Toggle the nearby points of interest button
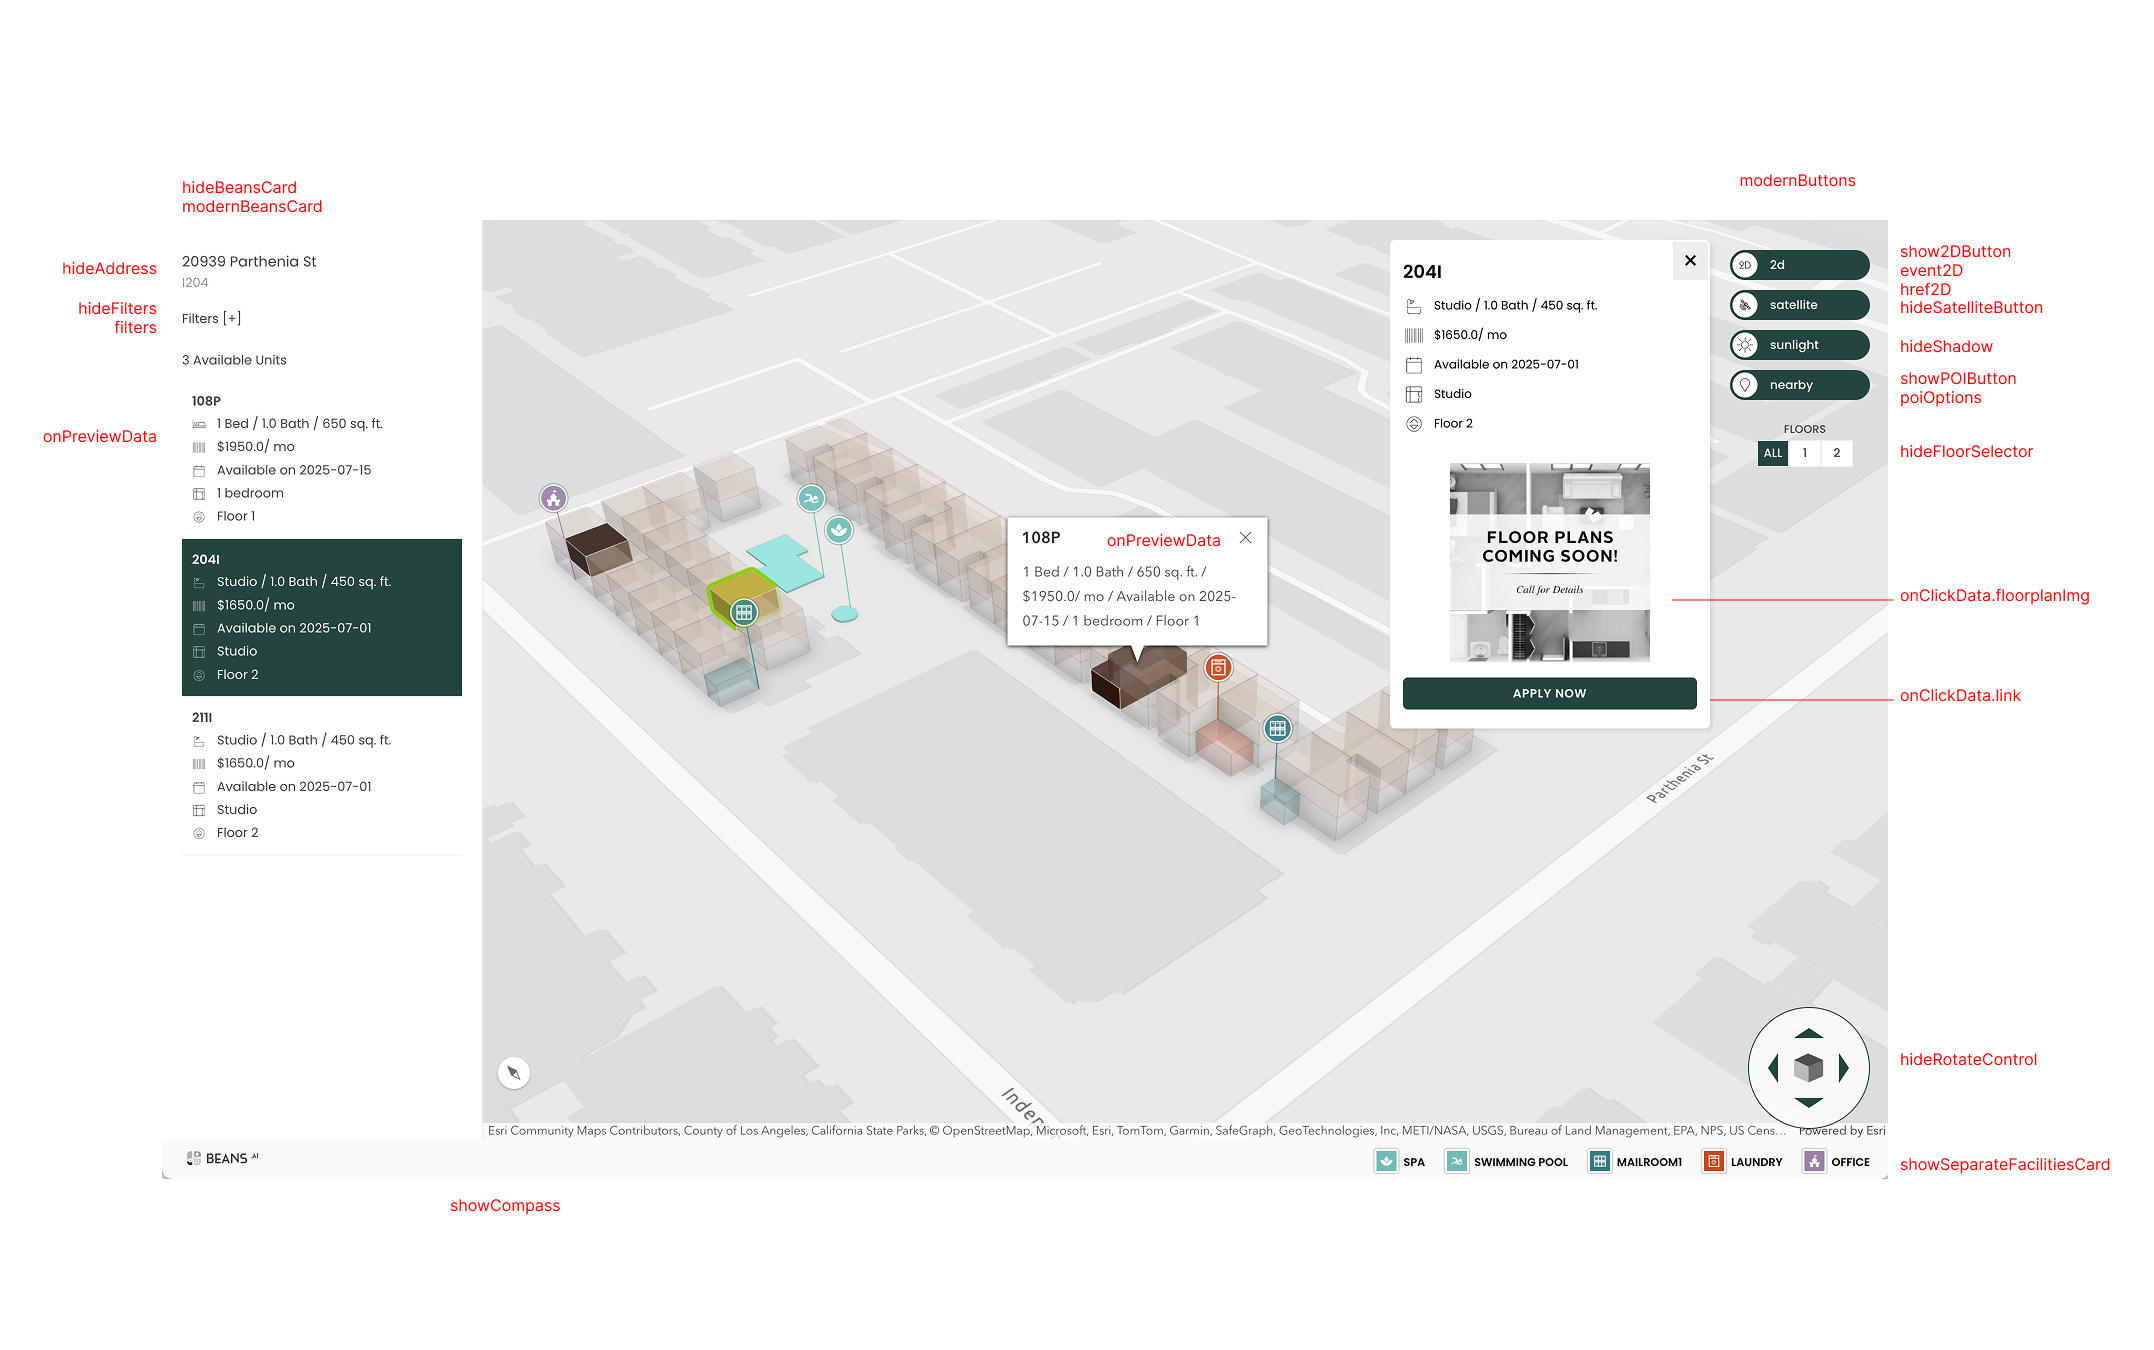 point(1799,385)
